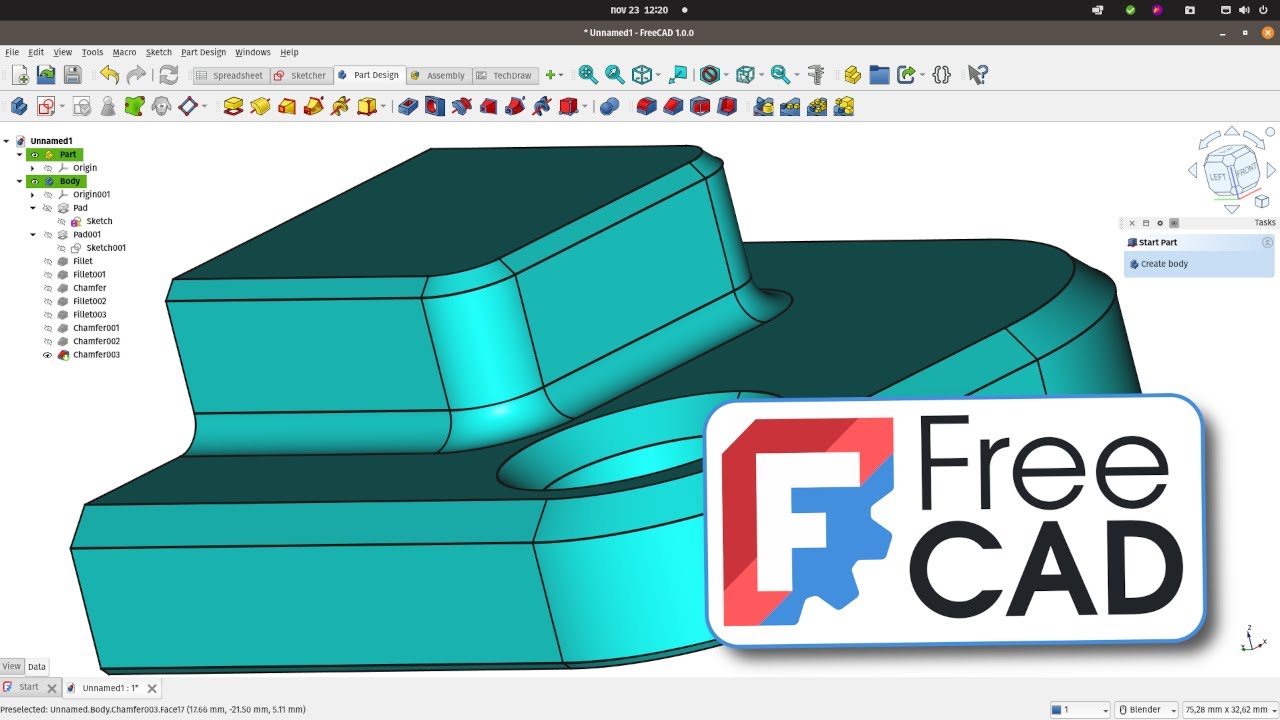
Task: Click the Thickness tool icon
Action: [x=727, y=106]
